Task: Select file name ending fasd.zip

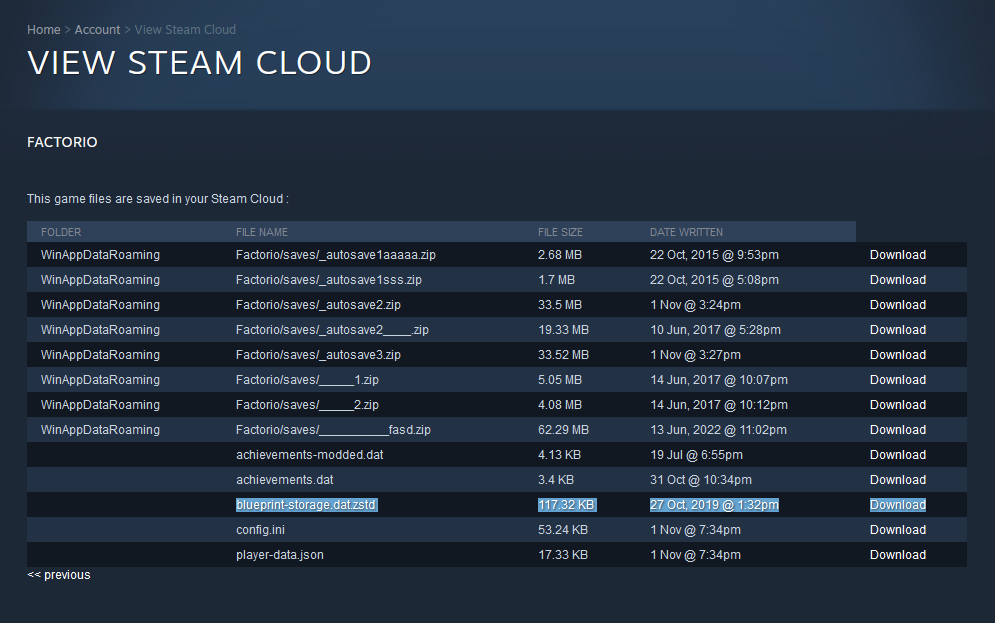Action: click(333, 430)
